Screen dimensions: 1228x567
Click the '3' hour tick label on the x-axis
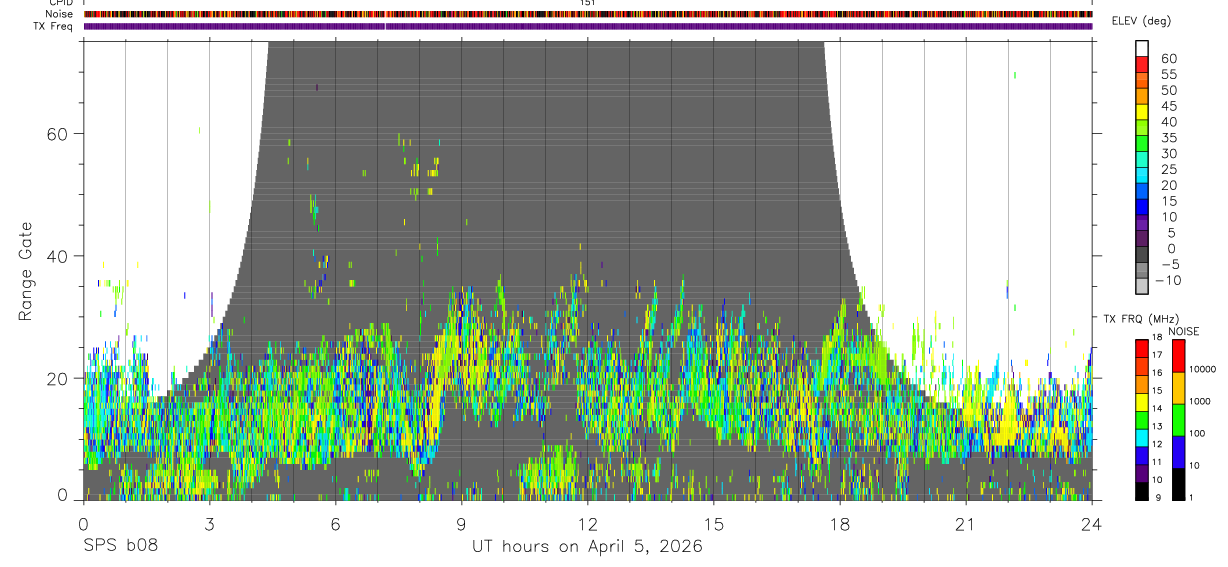coord(209,523)
